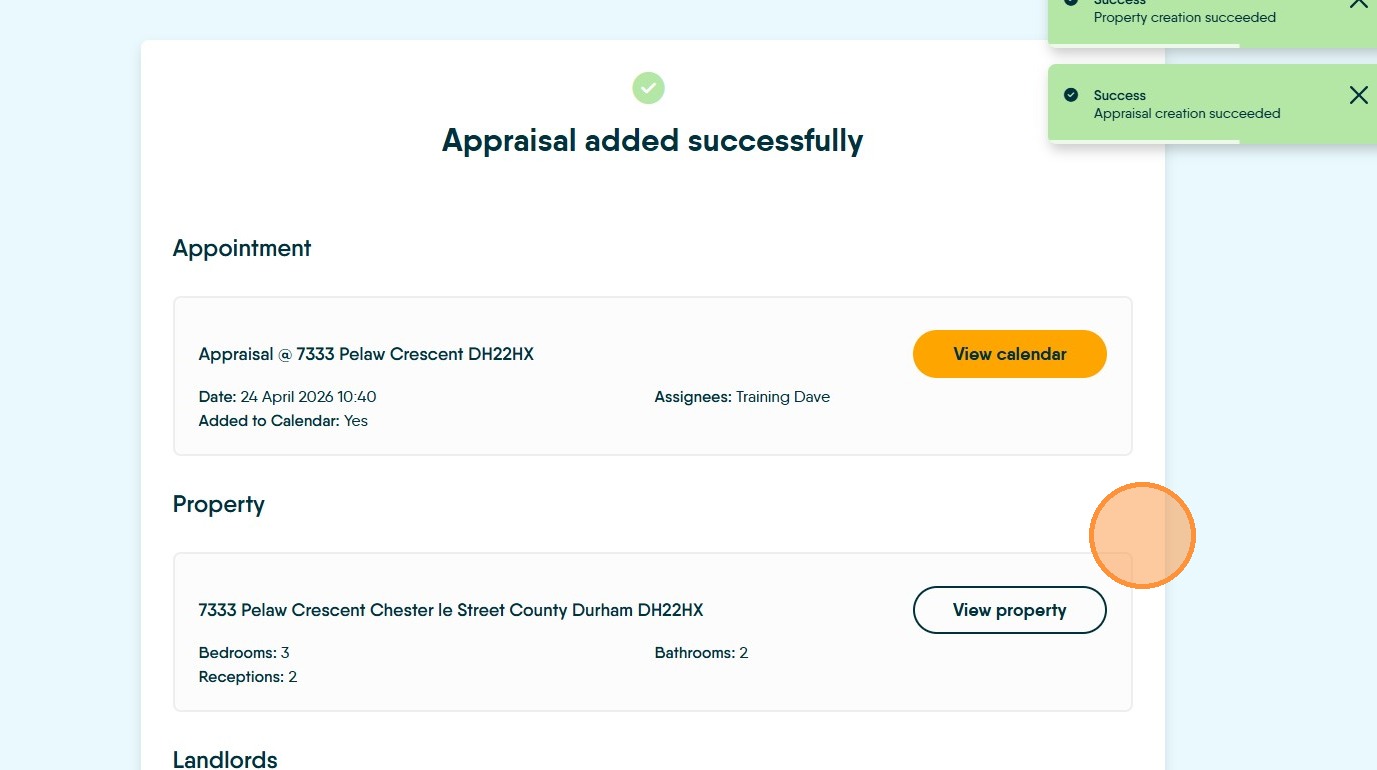Image resolution: width=1377 pixels, height=770 pixels.
Task: Close the Appraisal creation succeeded notification
Action: 1358,95
